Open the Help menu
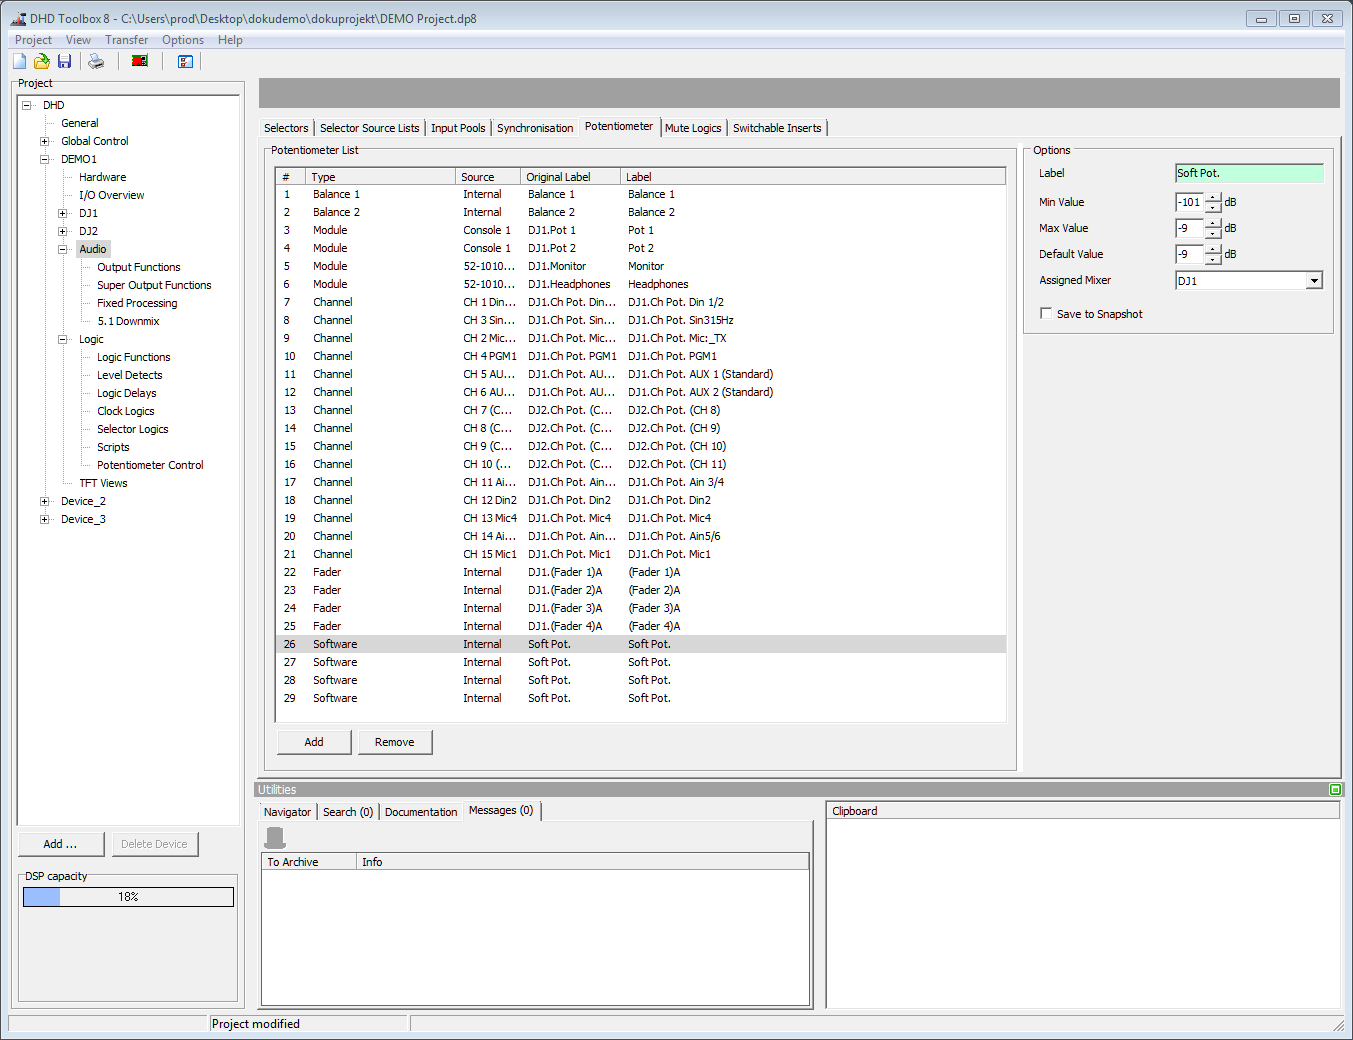 point(230,40)
